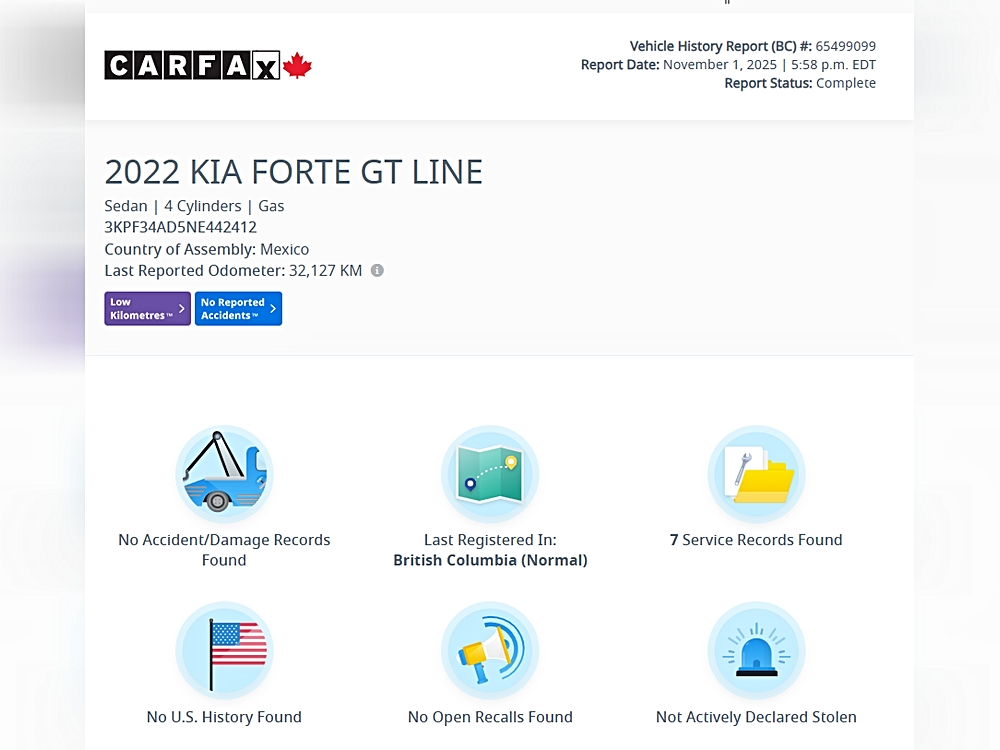This screenshot has height=750, width=1000.
Task: Click the map registration icon
Action: [x=490, y=474]
